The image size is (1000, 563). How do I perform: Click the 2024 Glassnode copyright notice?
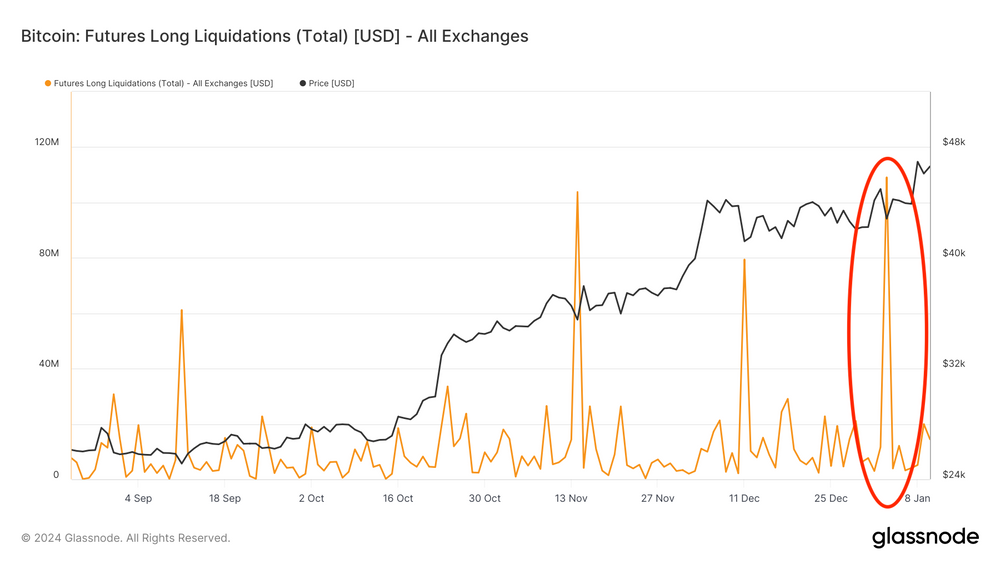pyautogui.click(x=125, y=538)
